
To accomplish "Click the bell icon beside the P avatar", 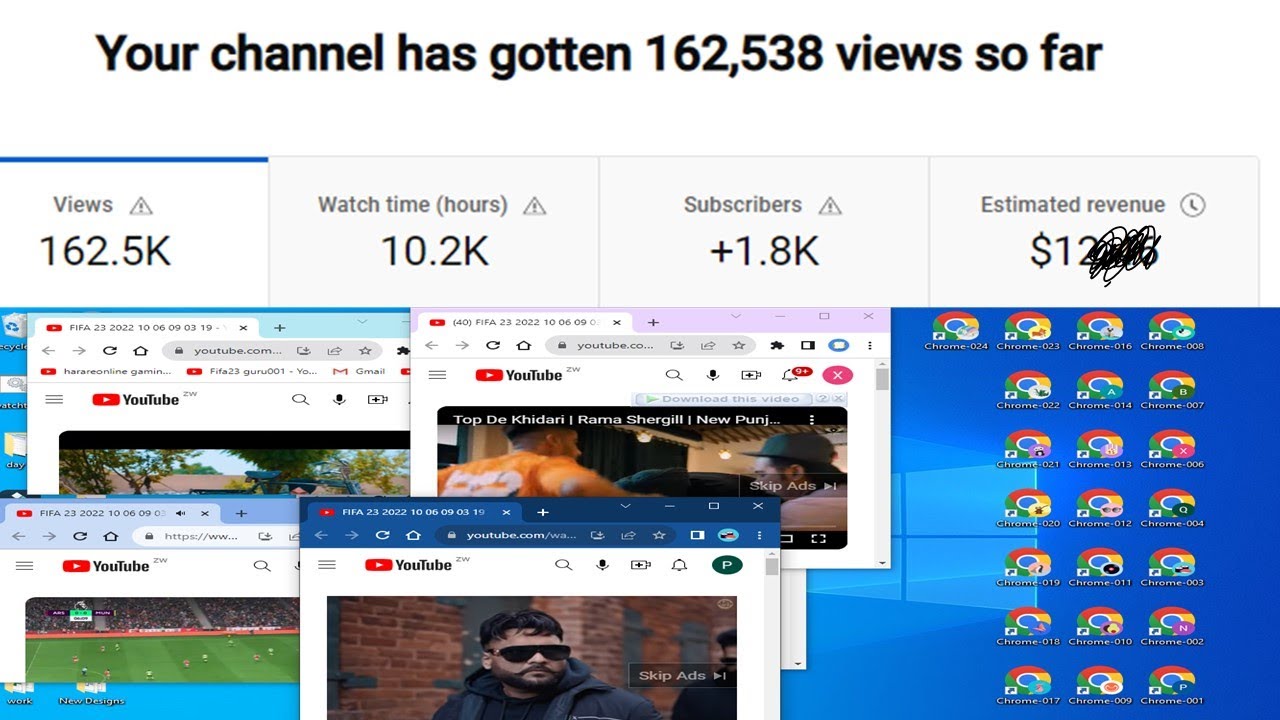I will 679,565.
